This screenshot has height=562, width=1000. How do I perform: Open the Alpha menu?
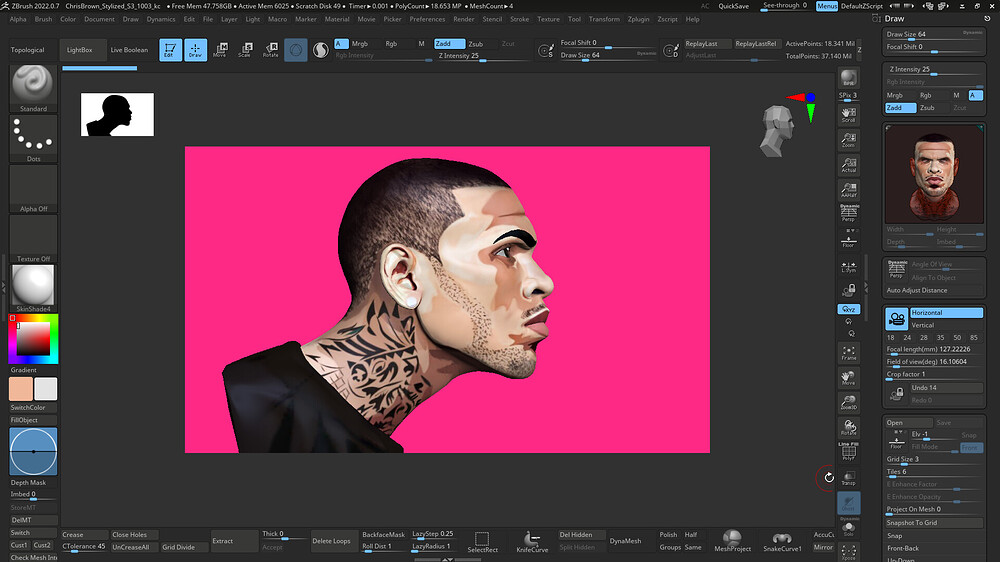(18, 19)
